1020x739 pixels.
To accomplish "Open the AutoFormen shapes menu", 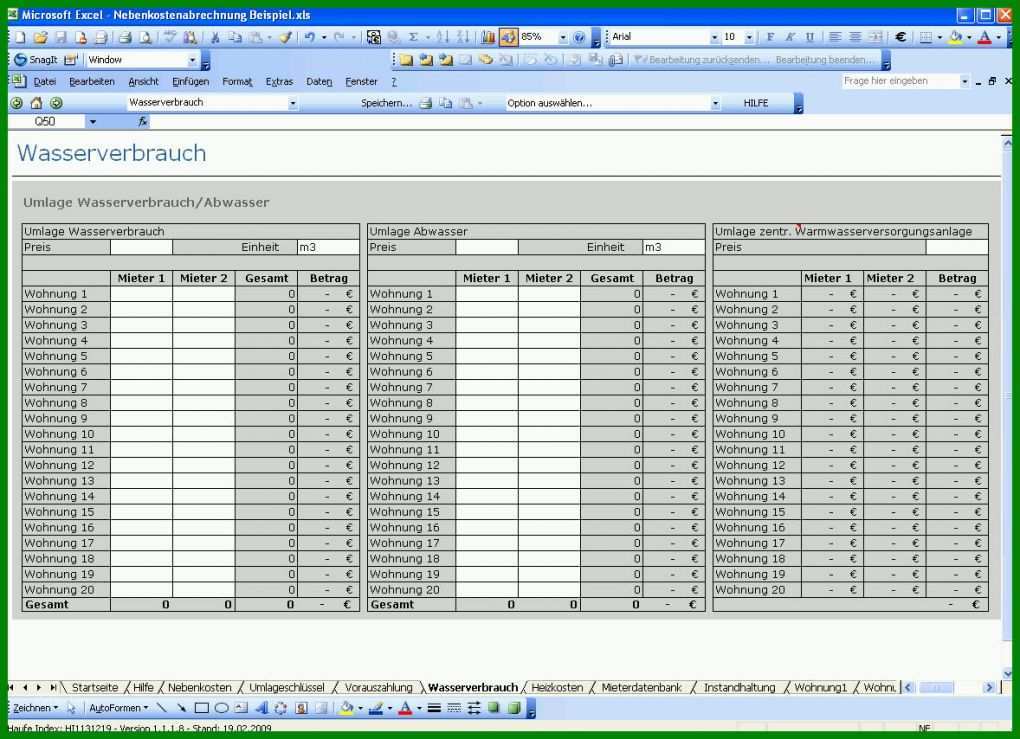I will [x=118, y=708].
